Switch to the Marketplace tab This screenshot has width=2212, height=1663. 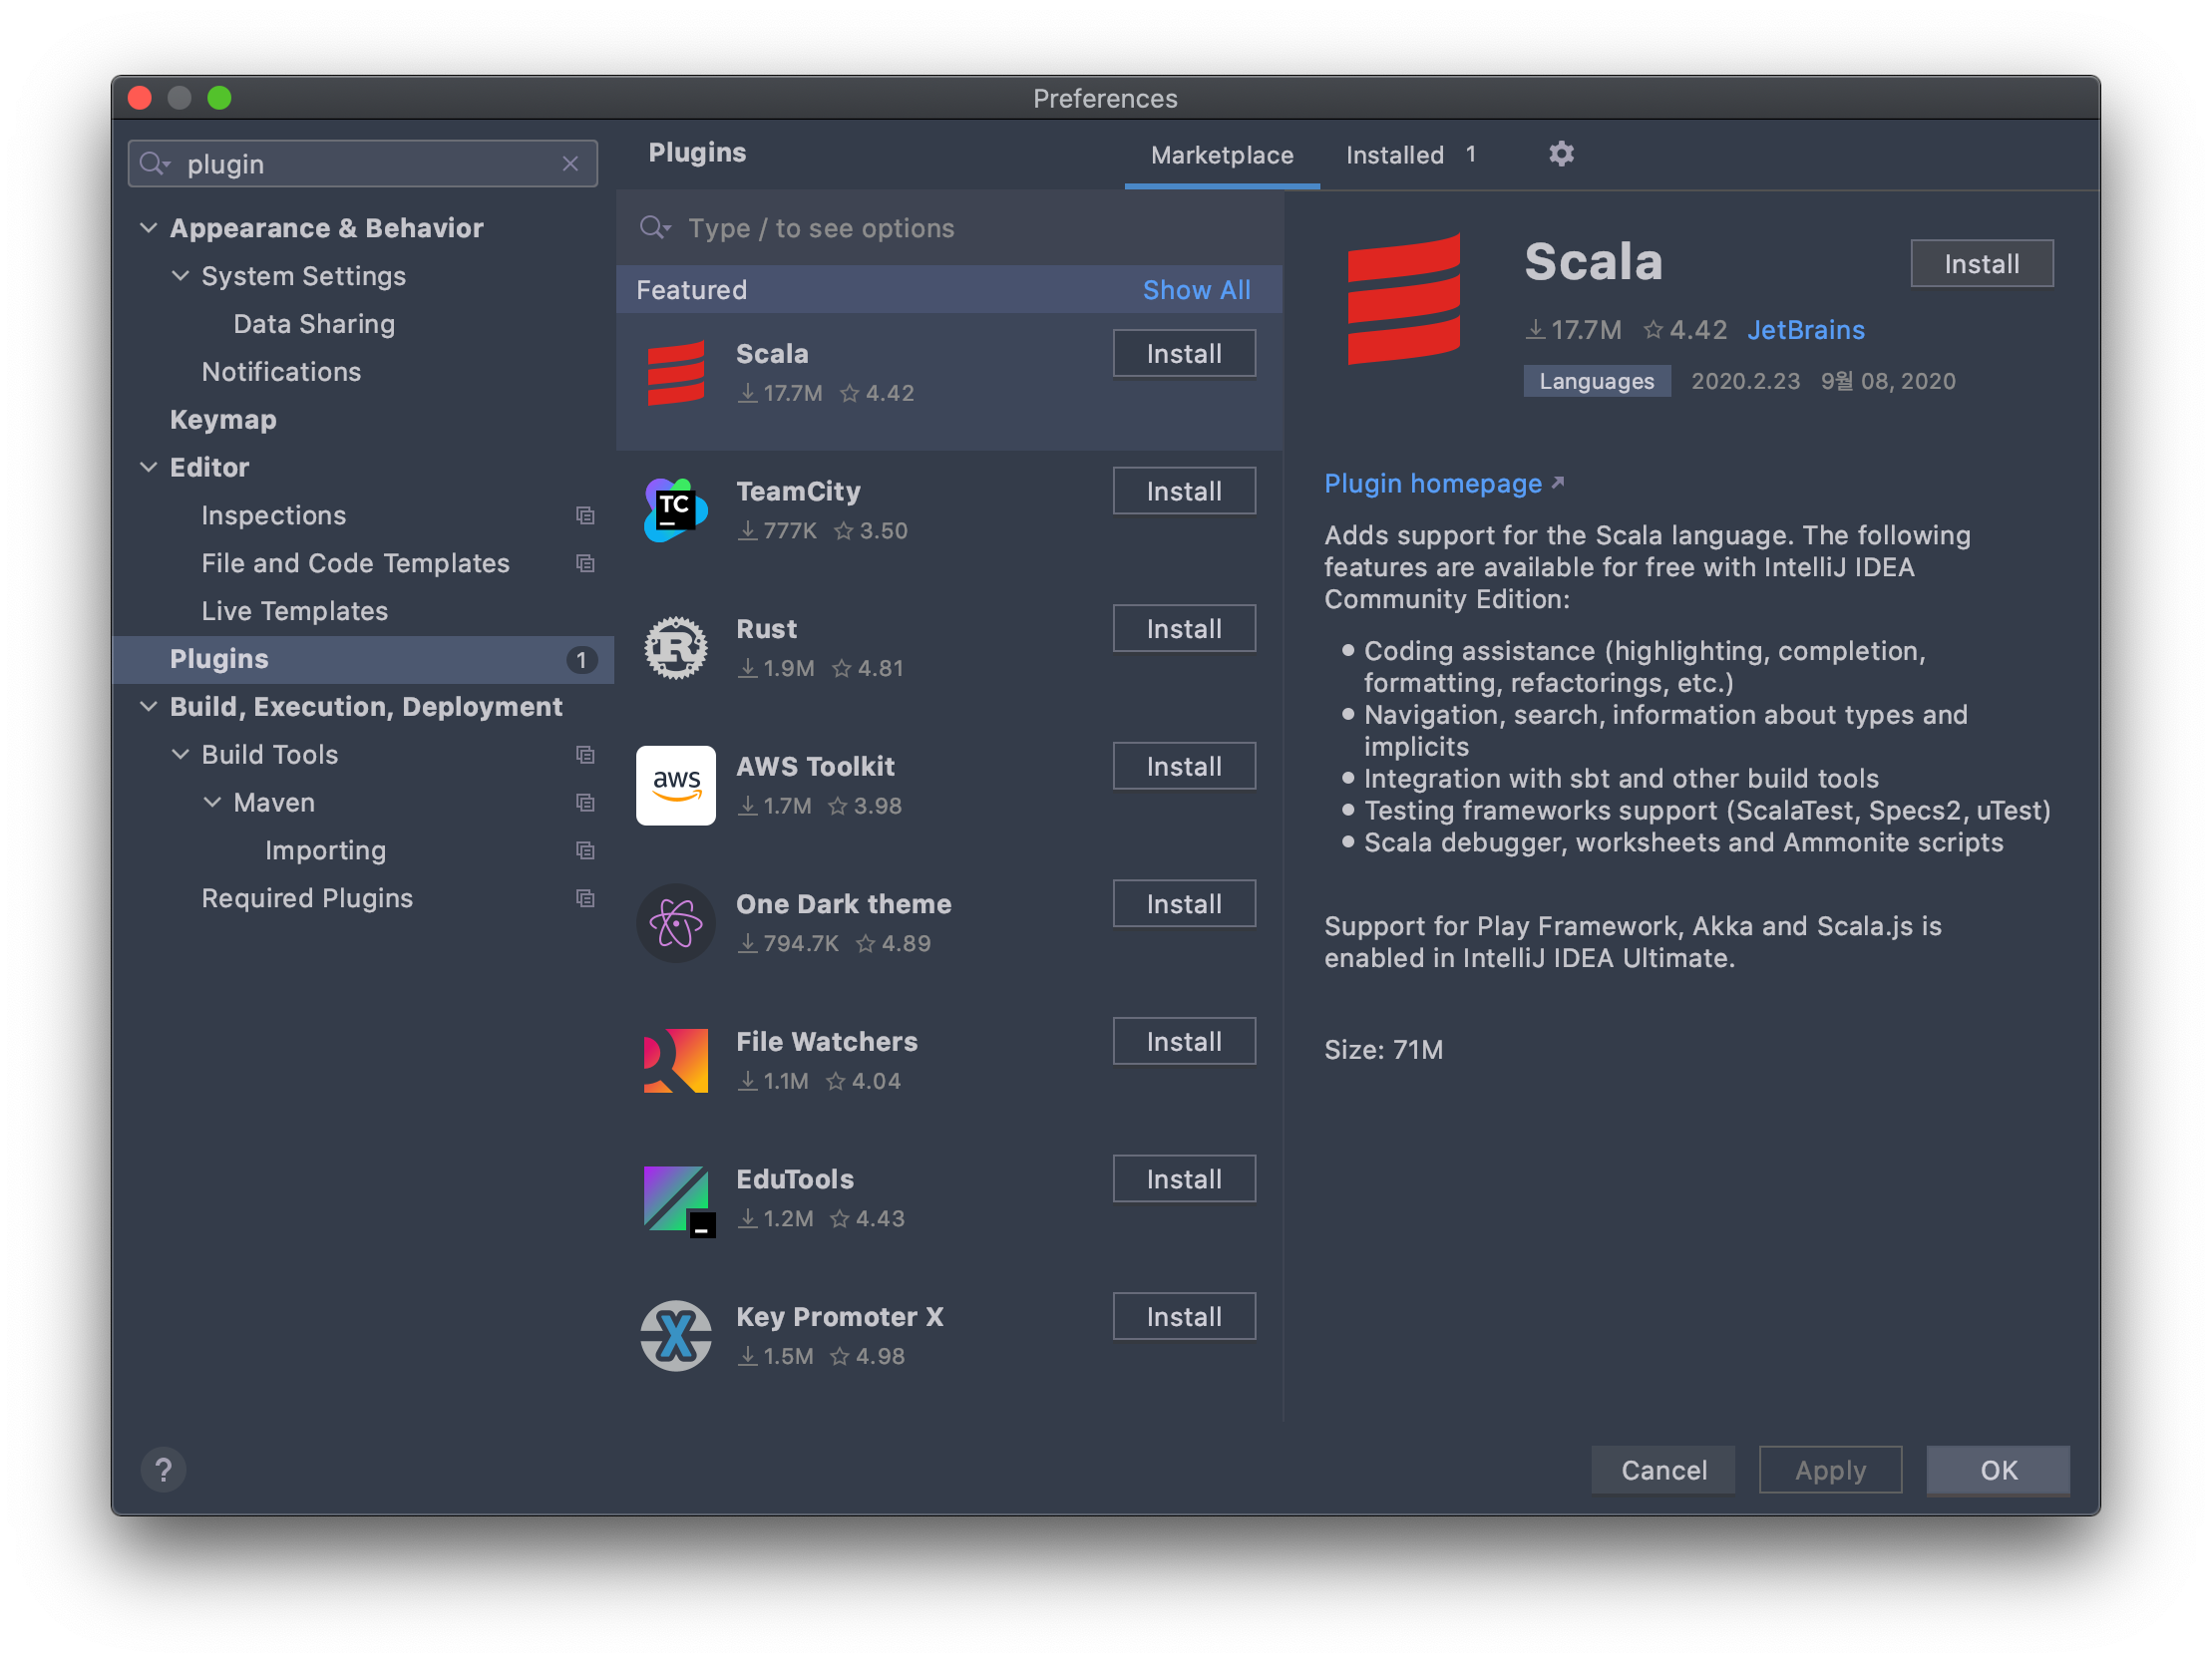tap(1222, 155)
